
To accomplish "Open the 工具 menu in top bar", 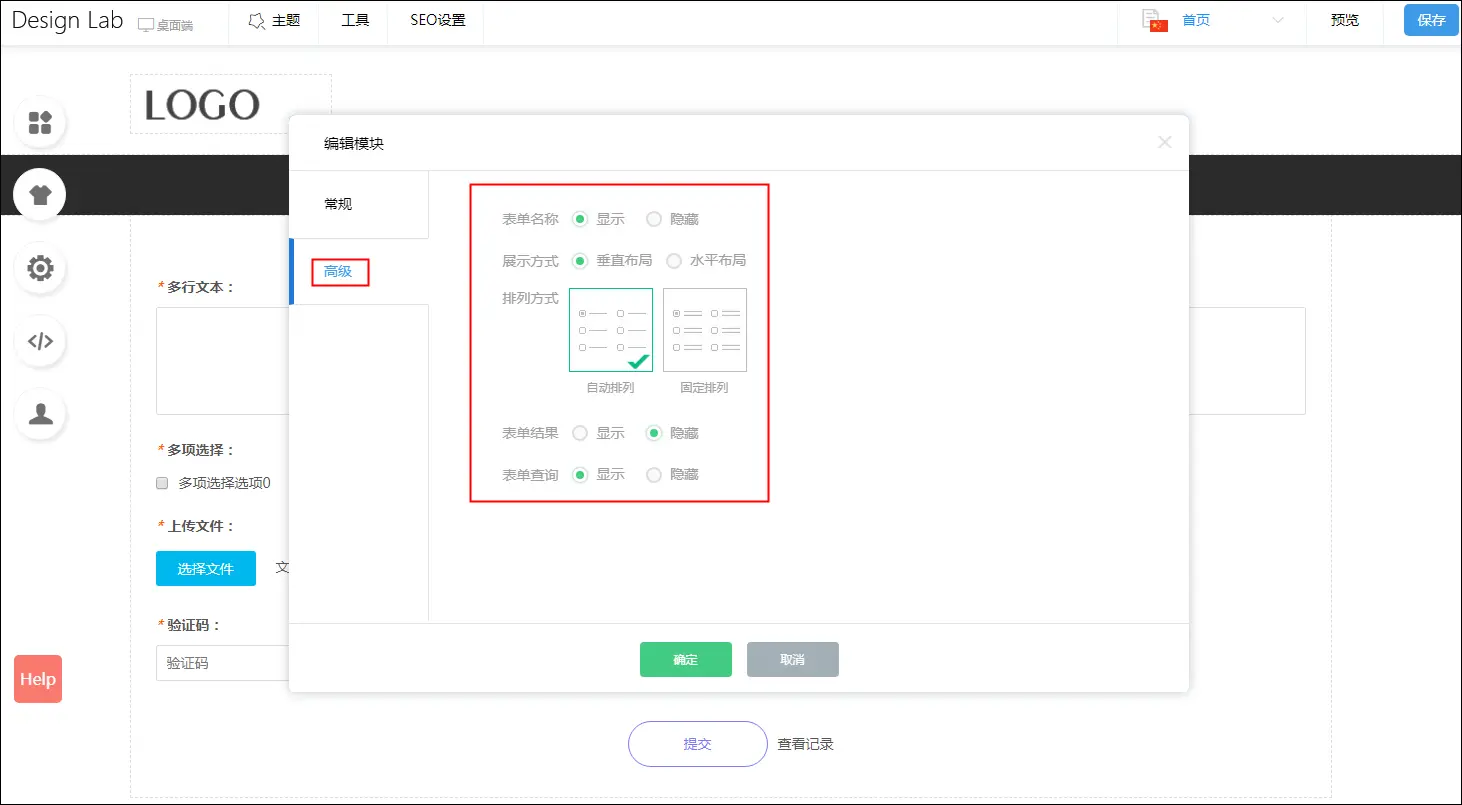I will [355, 21].
